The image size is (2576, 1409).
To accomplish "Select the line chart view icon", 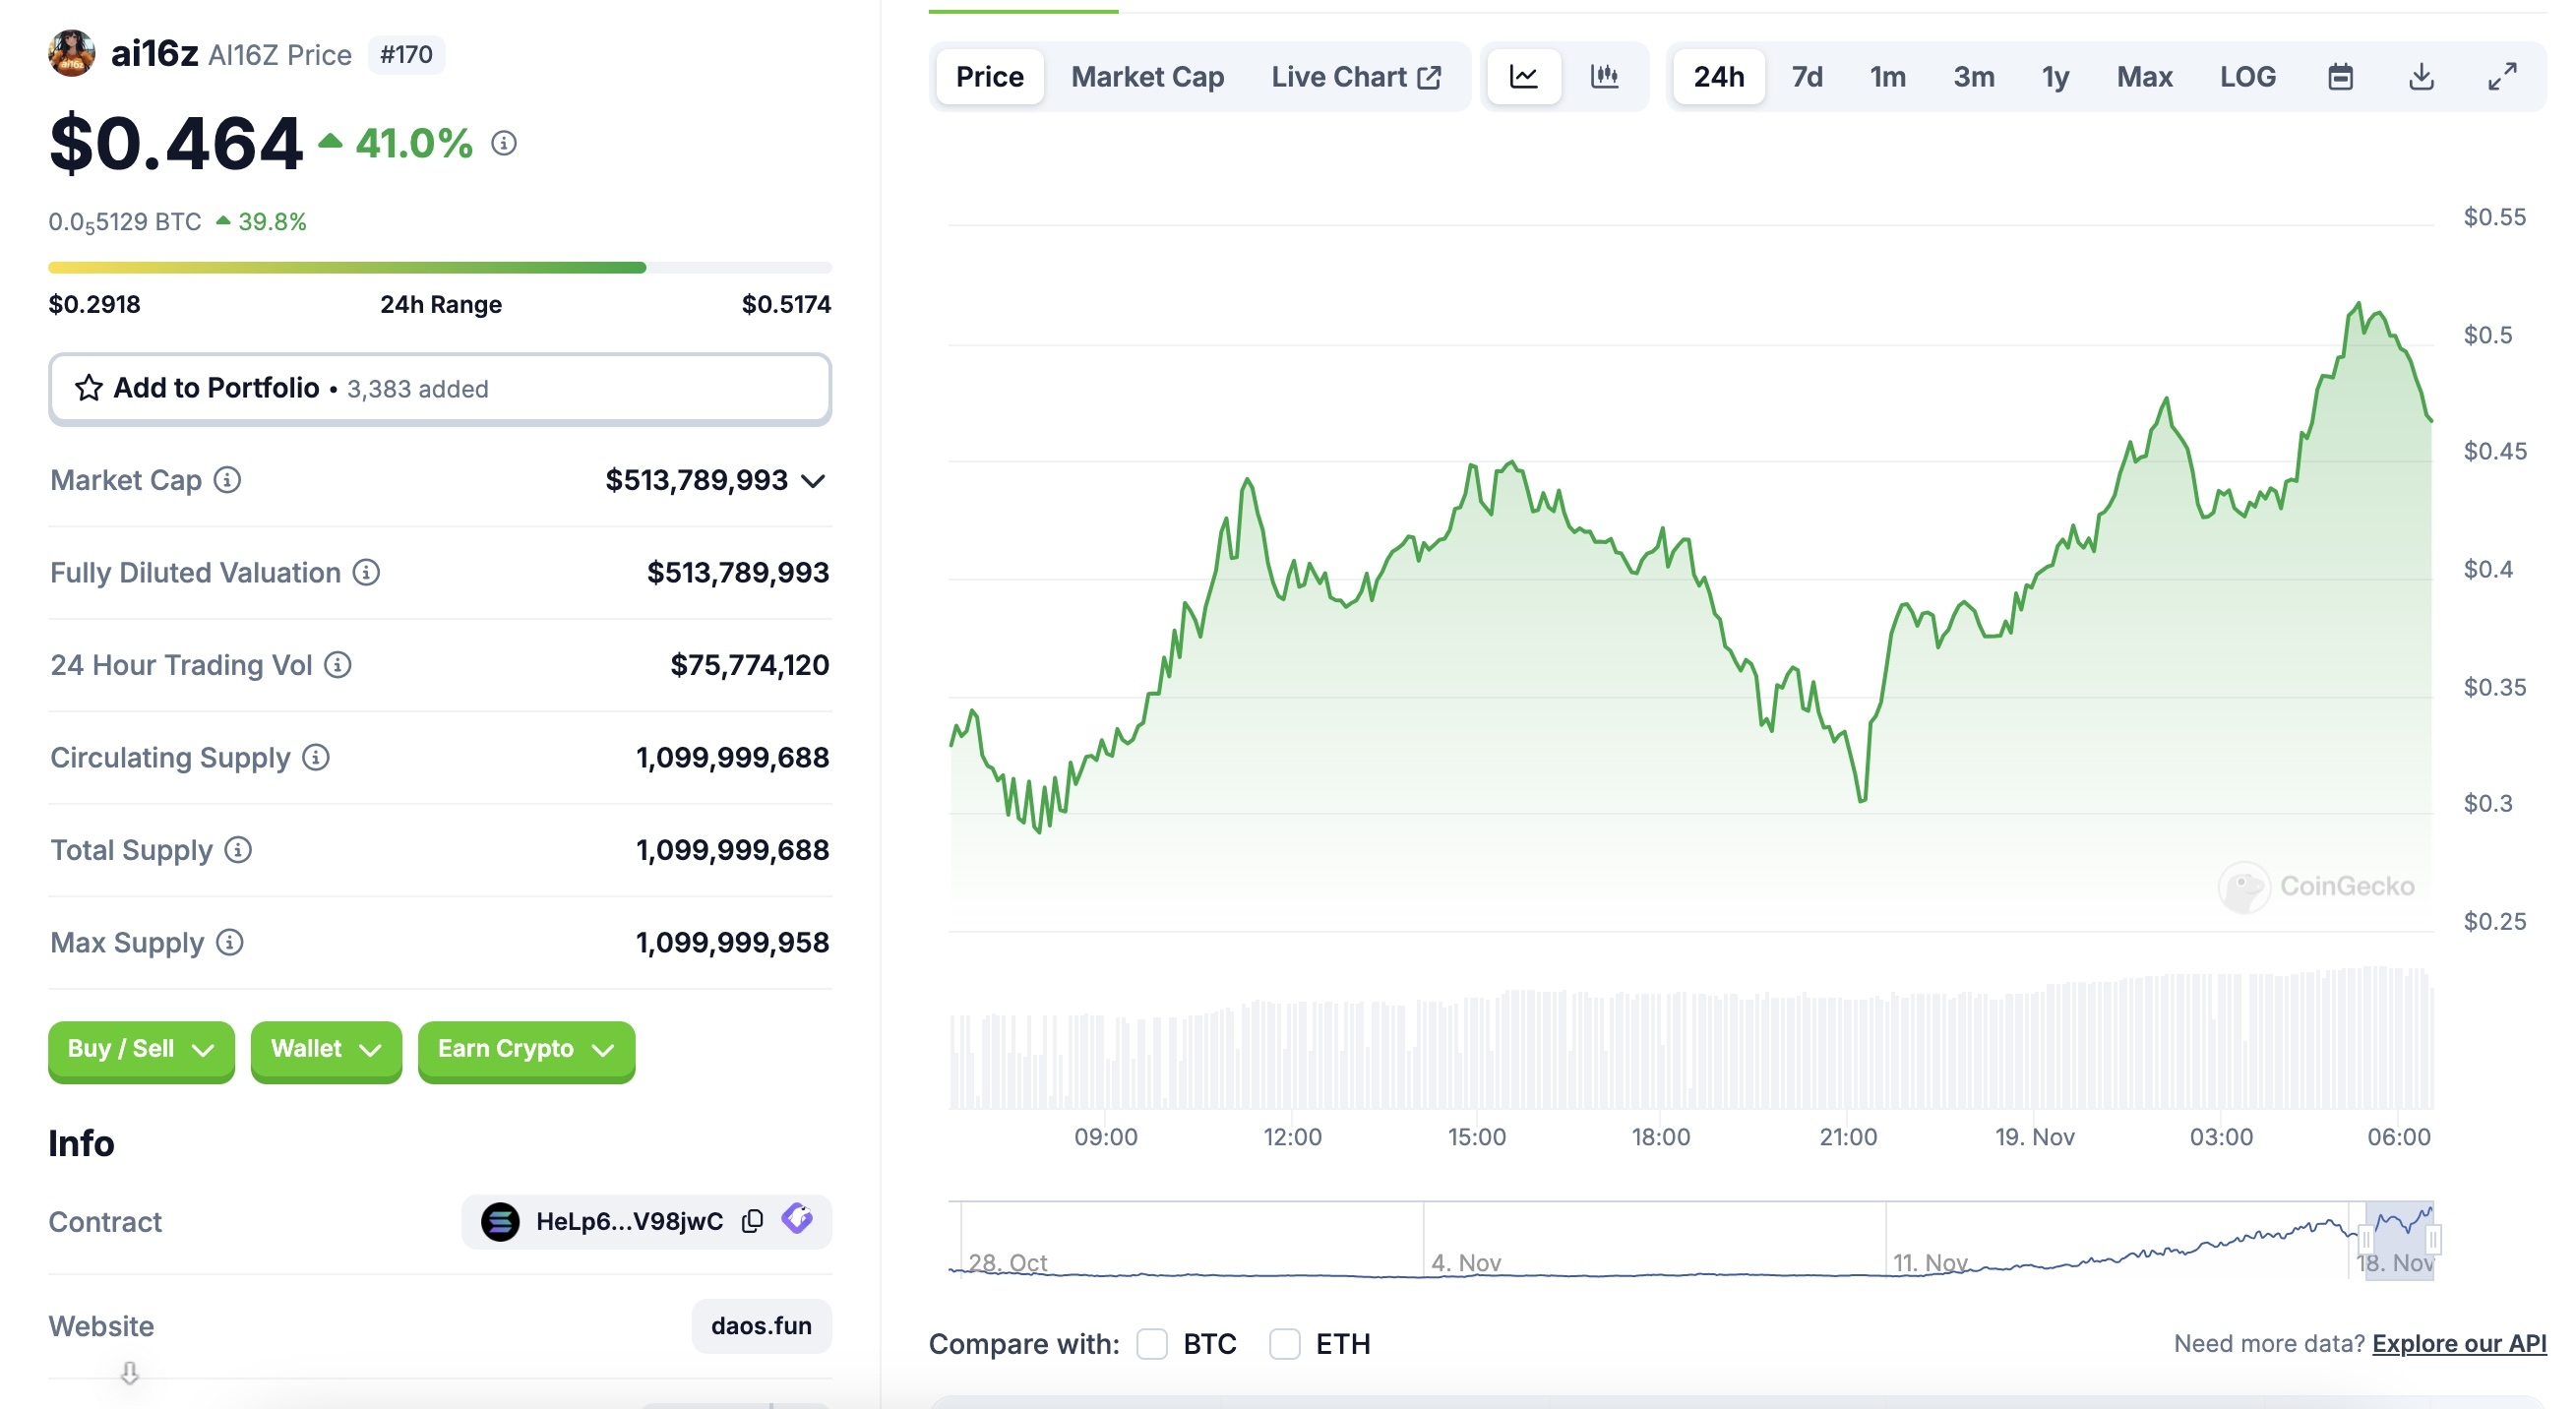I will tap(1522, 76).
